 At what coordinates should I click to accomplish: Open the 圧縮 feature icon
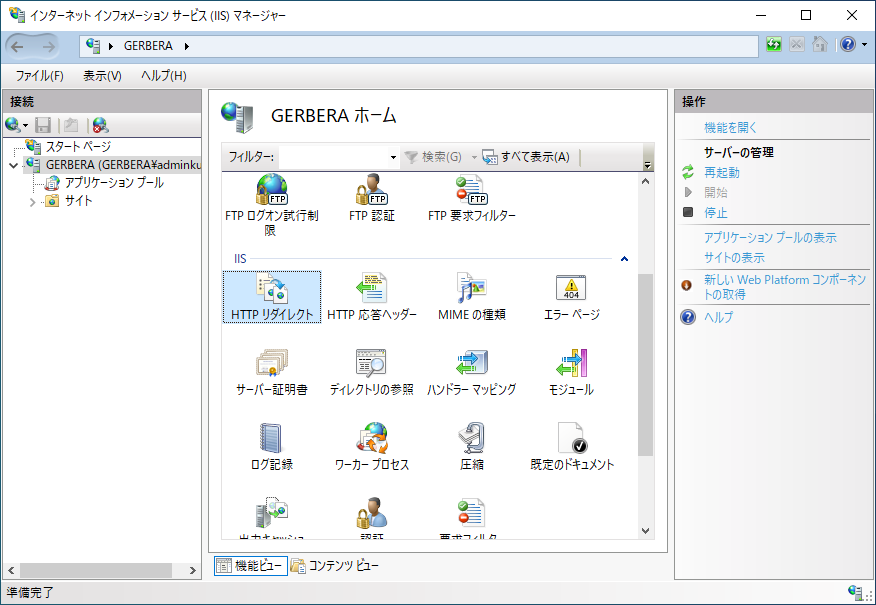472,446
